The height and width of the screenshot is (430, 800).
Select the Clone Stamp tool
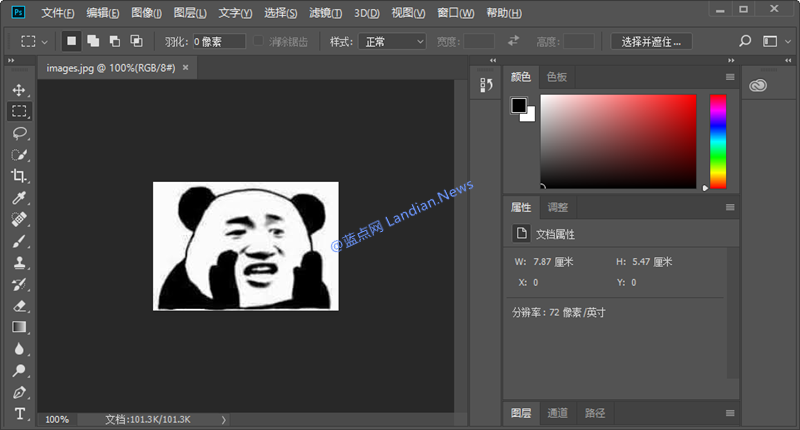point(19,263)
